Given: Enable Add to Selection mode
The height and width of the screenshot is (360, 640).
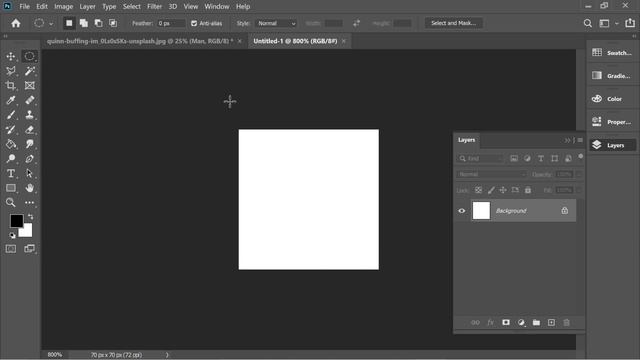Looking at the screenshot, I should click(84, 23).
